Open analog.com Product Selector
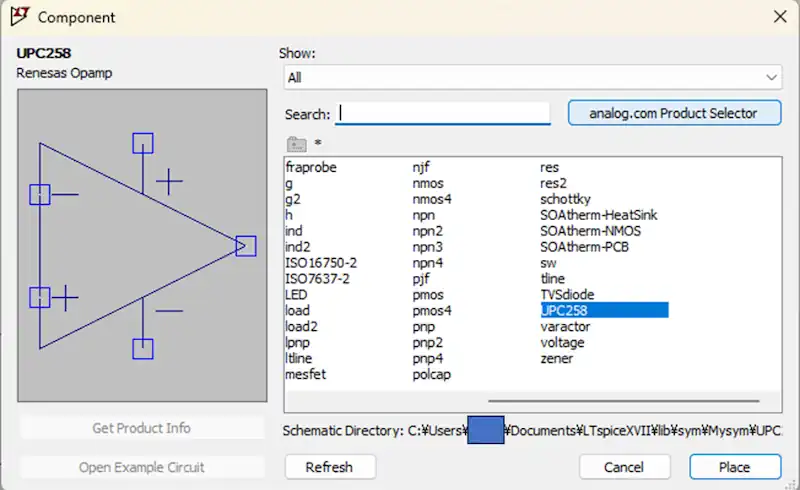800x490 pixels. coord(674,113)
